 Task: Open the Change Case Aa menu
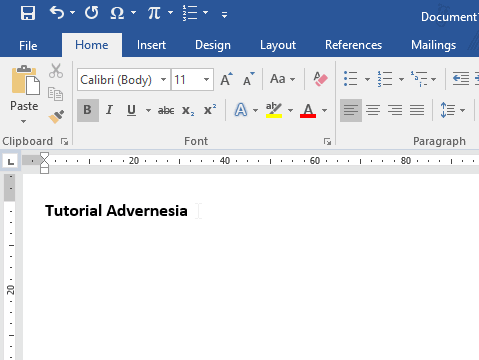click(283, 79)
